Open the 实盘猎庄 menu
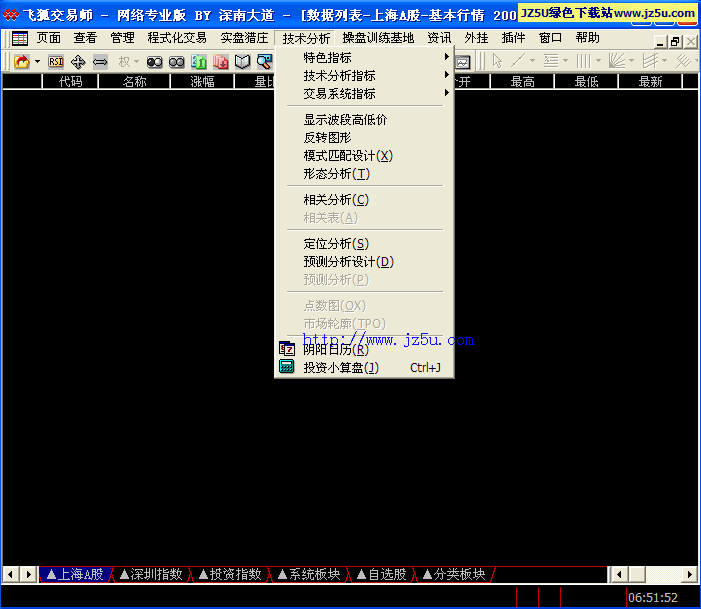Image resolution: width=701 pixels, height=609 pixels. pos(244,38)
